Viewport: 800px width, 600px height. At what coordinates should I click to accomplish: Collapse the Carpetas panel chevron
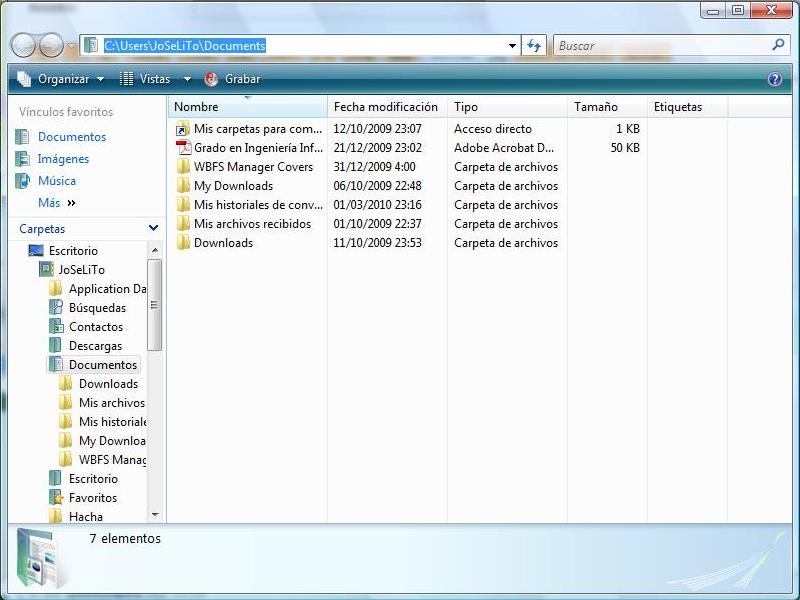(x=153, y=229)
